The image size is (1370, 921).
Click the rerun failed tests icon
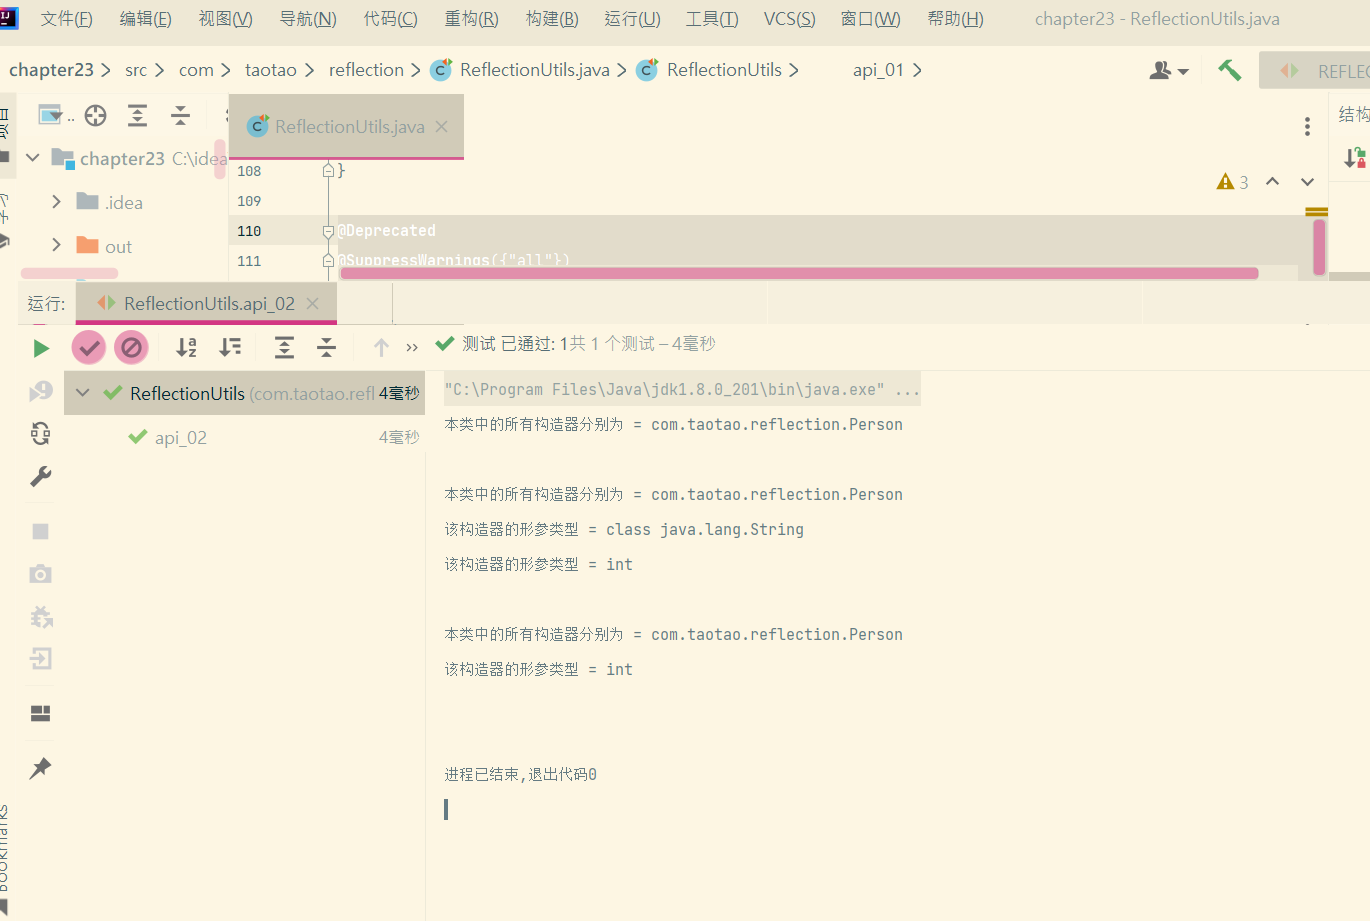(x=40, y=433)
